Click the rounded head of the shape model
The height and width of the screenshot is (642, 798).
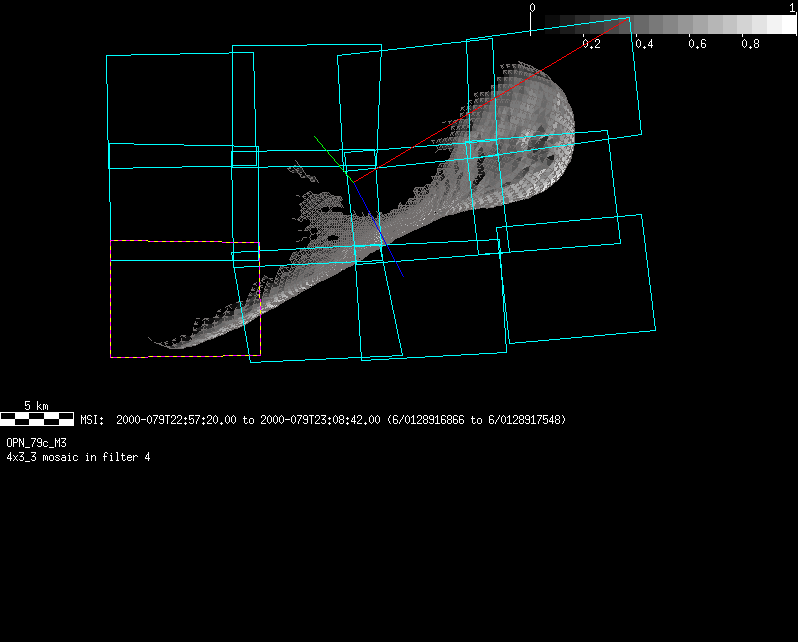[x=529, y=132]
